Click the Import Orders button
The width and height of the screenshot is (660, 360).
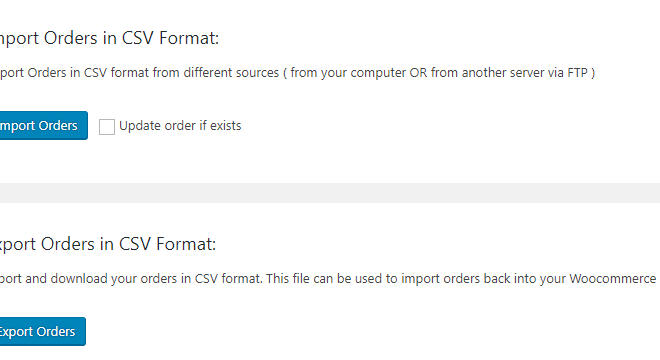[x=43, y=125]
